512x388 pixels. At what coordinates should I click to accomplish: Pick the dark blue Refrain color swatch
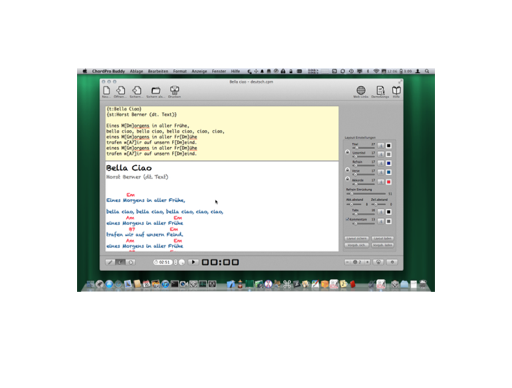[389, 163]
